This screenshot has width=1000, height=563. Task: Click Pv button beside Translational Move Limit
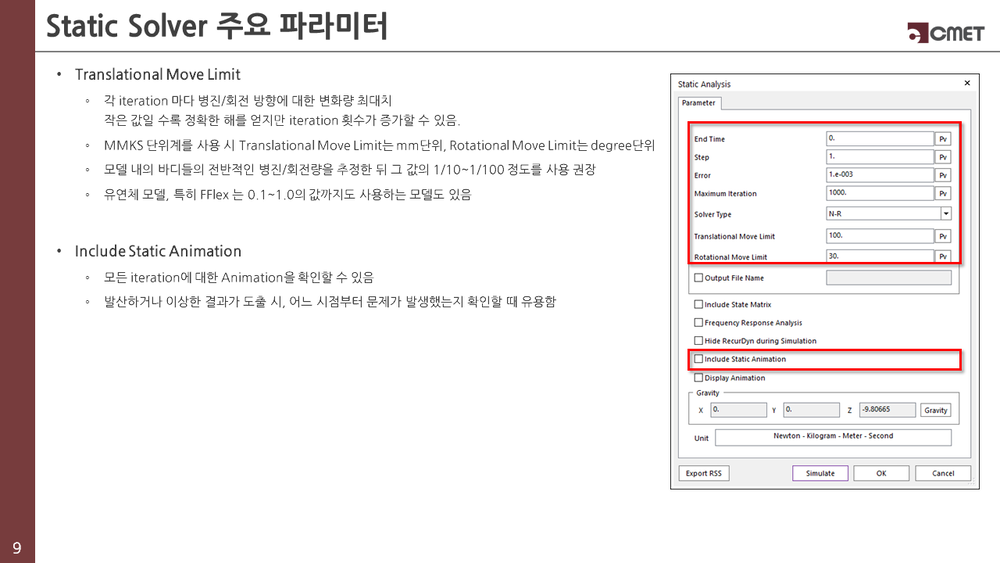[942, 237]
